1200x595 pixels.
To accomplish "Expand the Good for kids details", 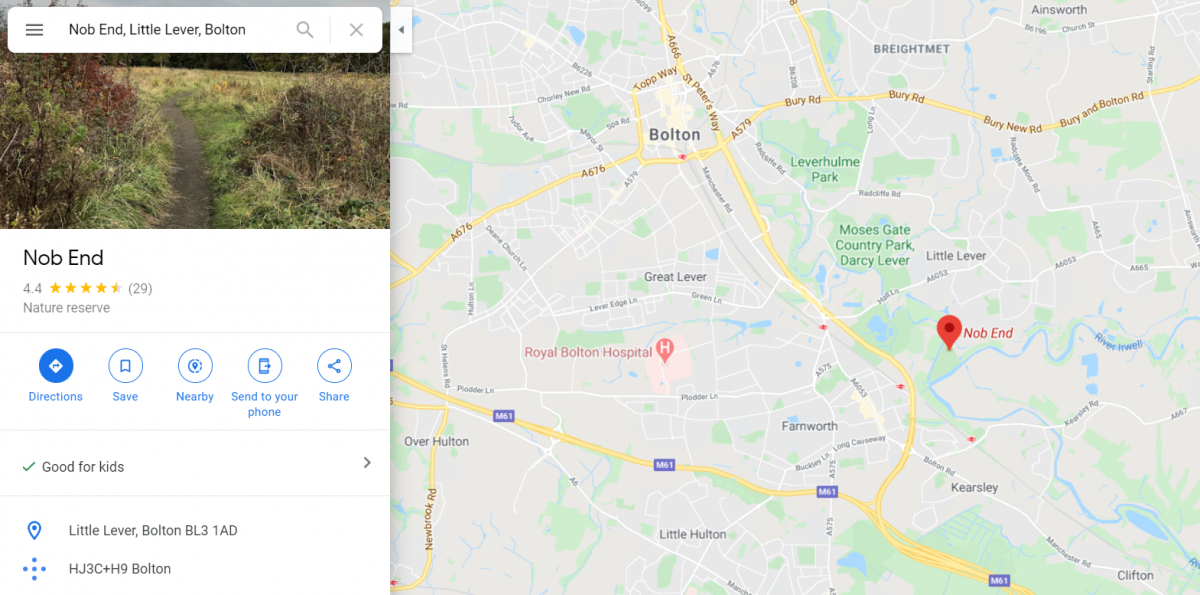I will (x=367, y=463).
